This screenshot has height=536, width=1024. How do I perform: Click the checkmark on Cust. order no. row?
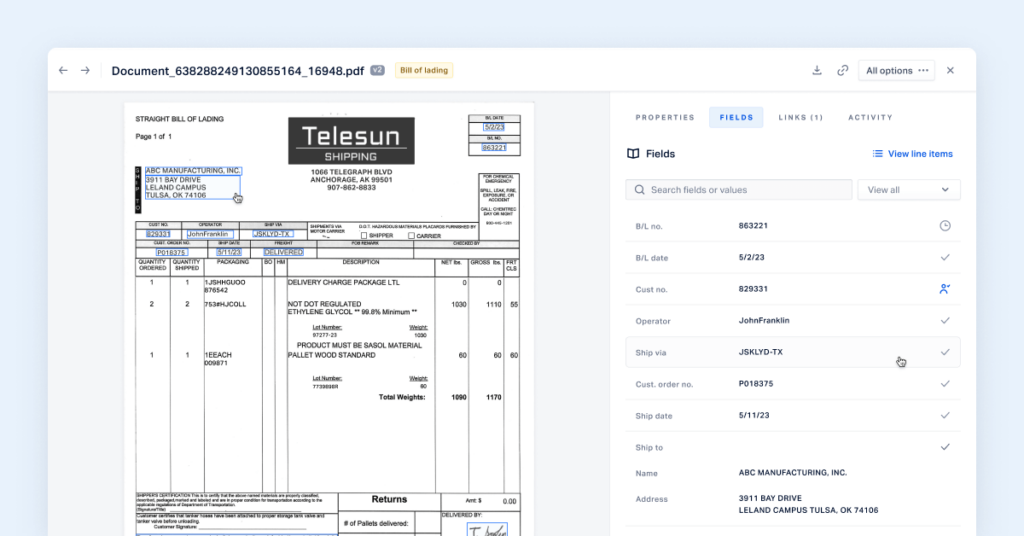click(945, 384)
